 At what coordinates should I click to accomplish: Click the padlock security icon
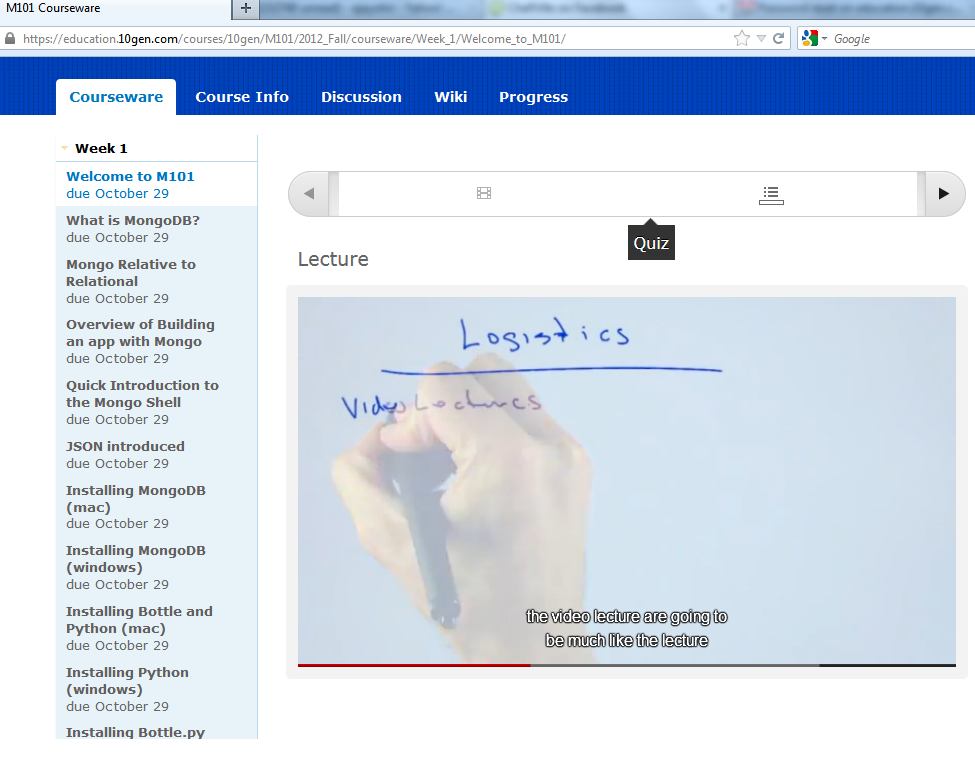click(x=10, y=39)
